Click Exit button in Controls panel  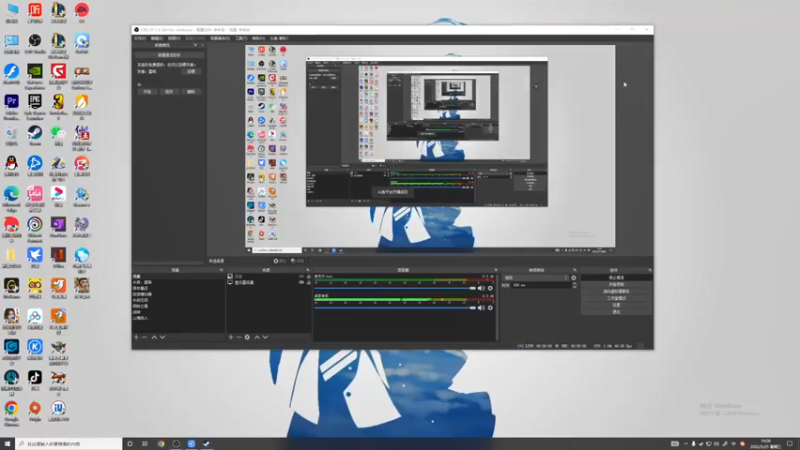point(616,312)
